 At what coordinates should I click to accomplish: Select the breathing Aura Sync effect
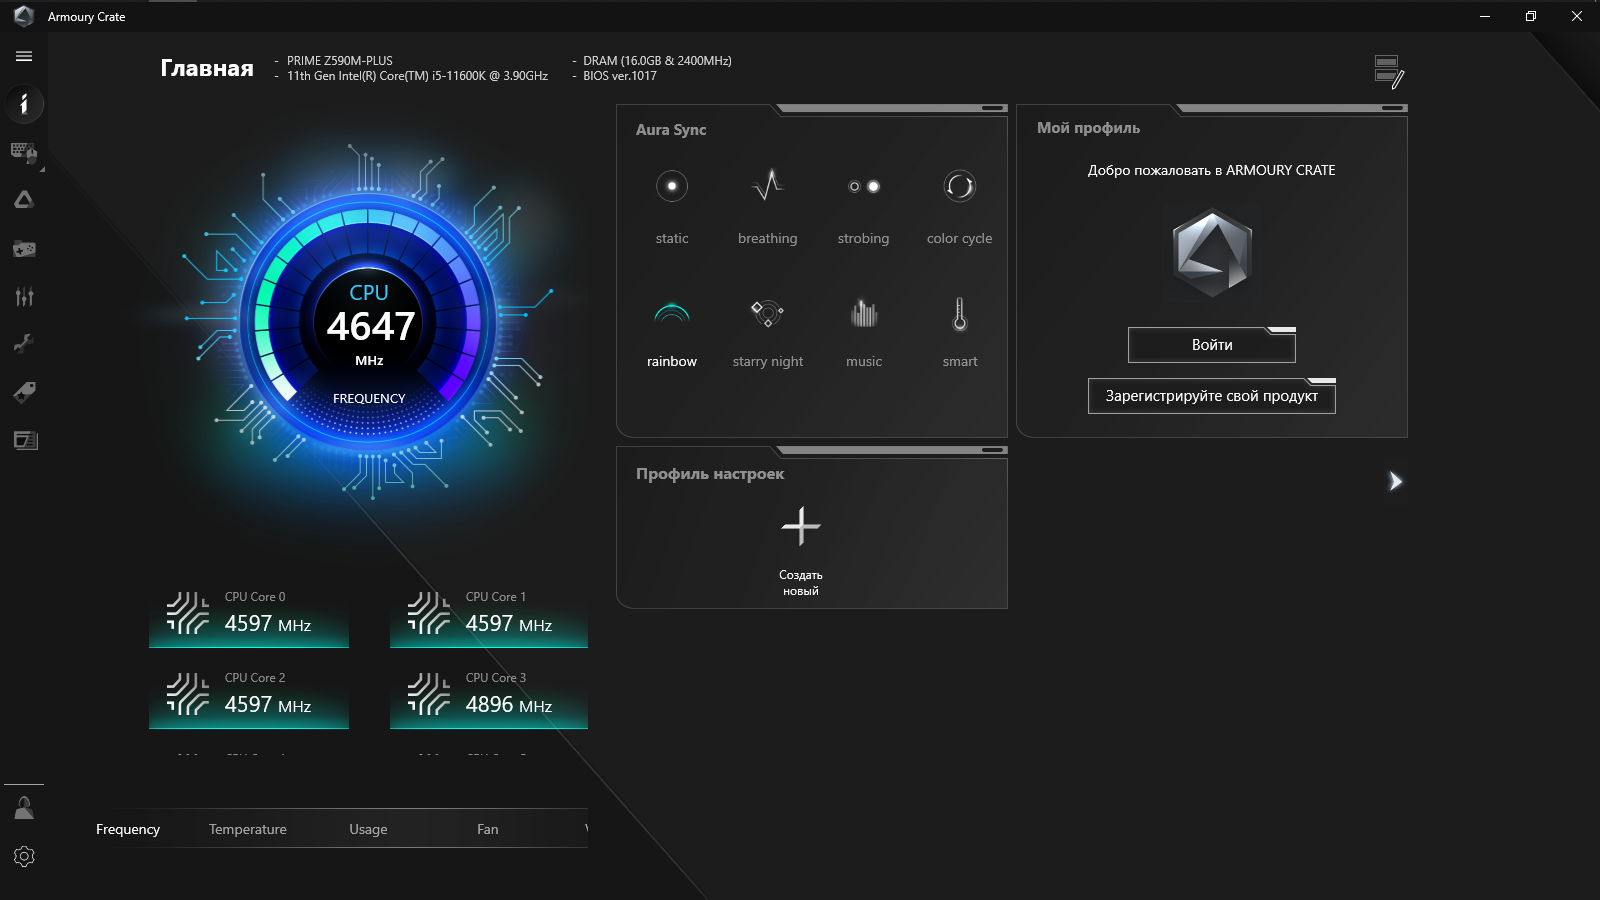click(768, 206)
